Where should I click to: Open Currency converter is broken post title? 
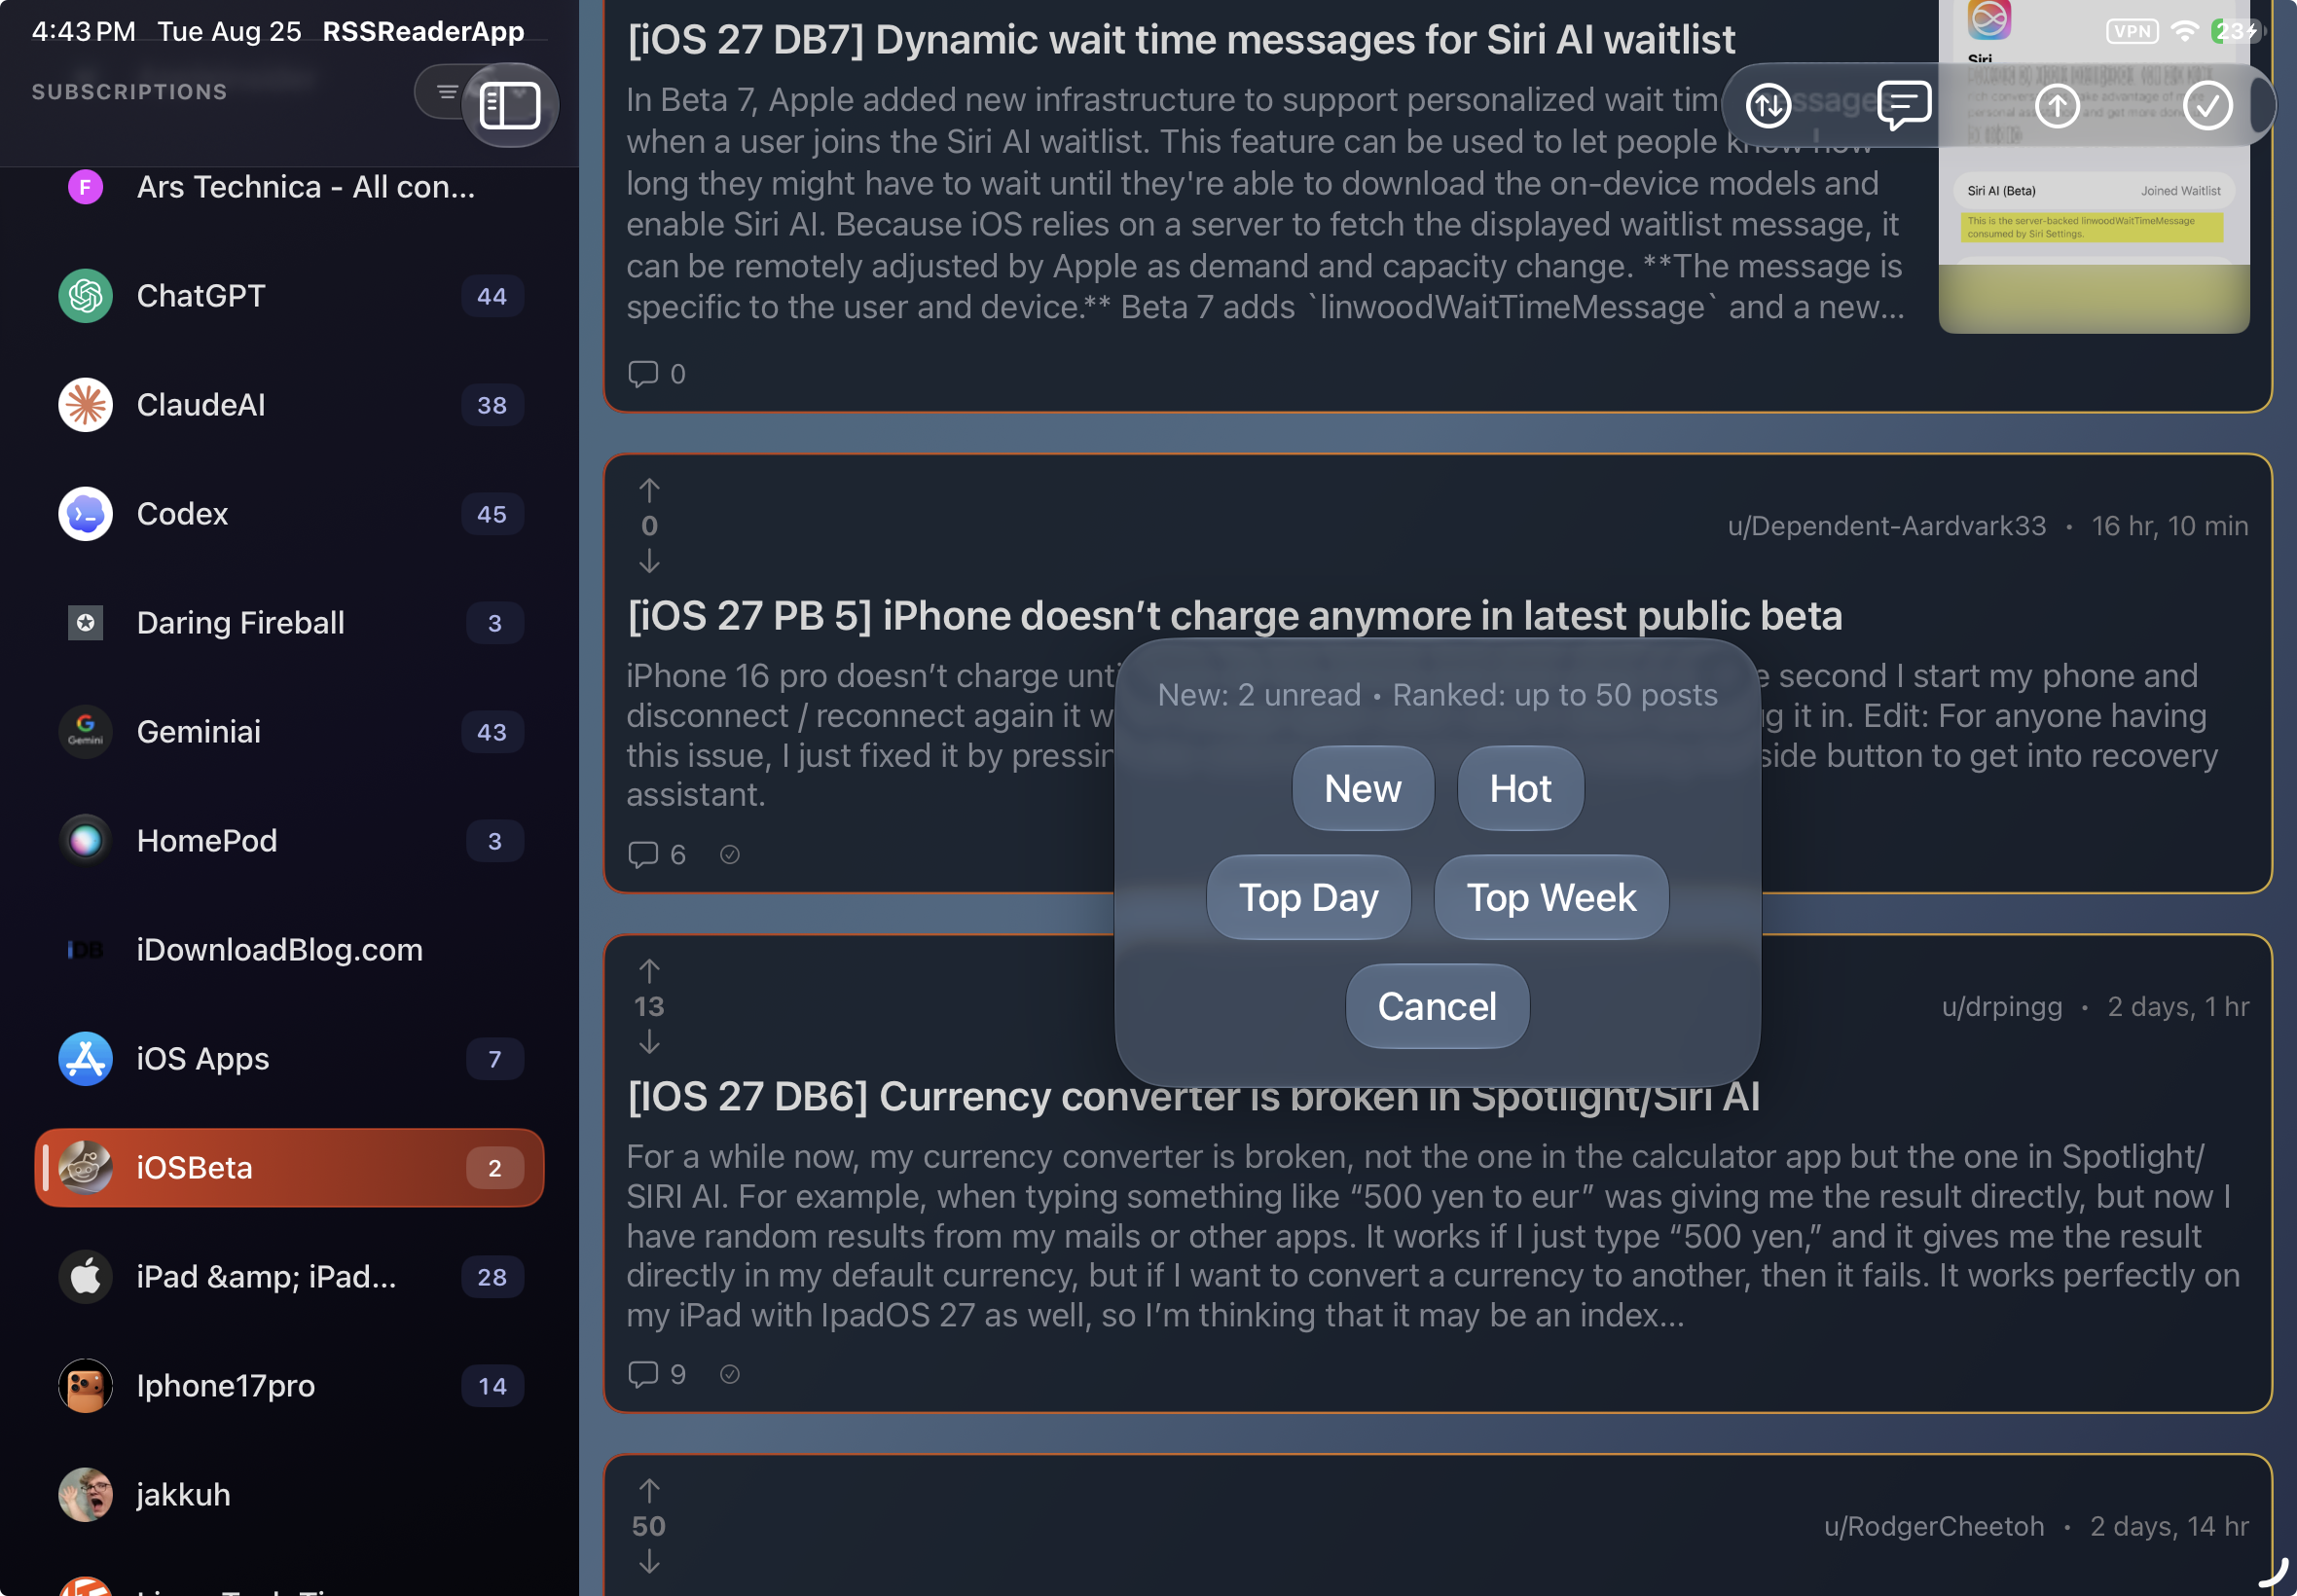coord(1193,1097)
